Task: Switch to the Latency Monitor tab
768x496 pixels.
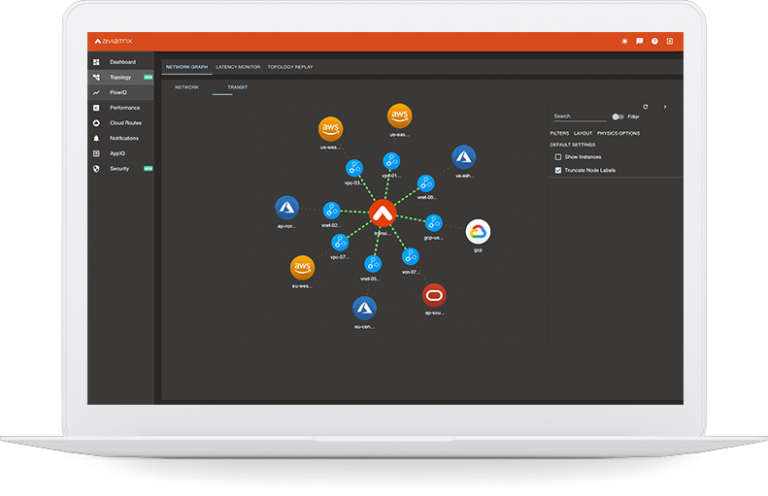Action: [238, 67]
